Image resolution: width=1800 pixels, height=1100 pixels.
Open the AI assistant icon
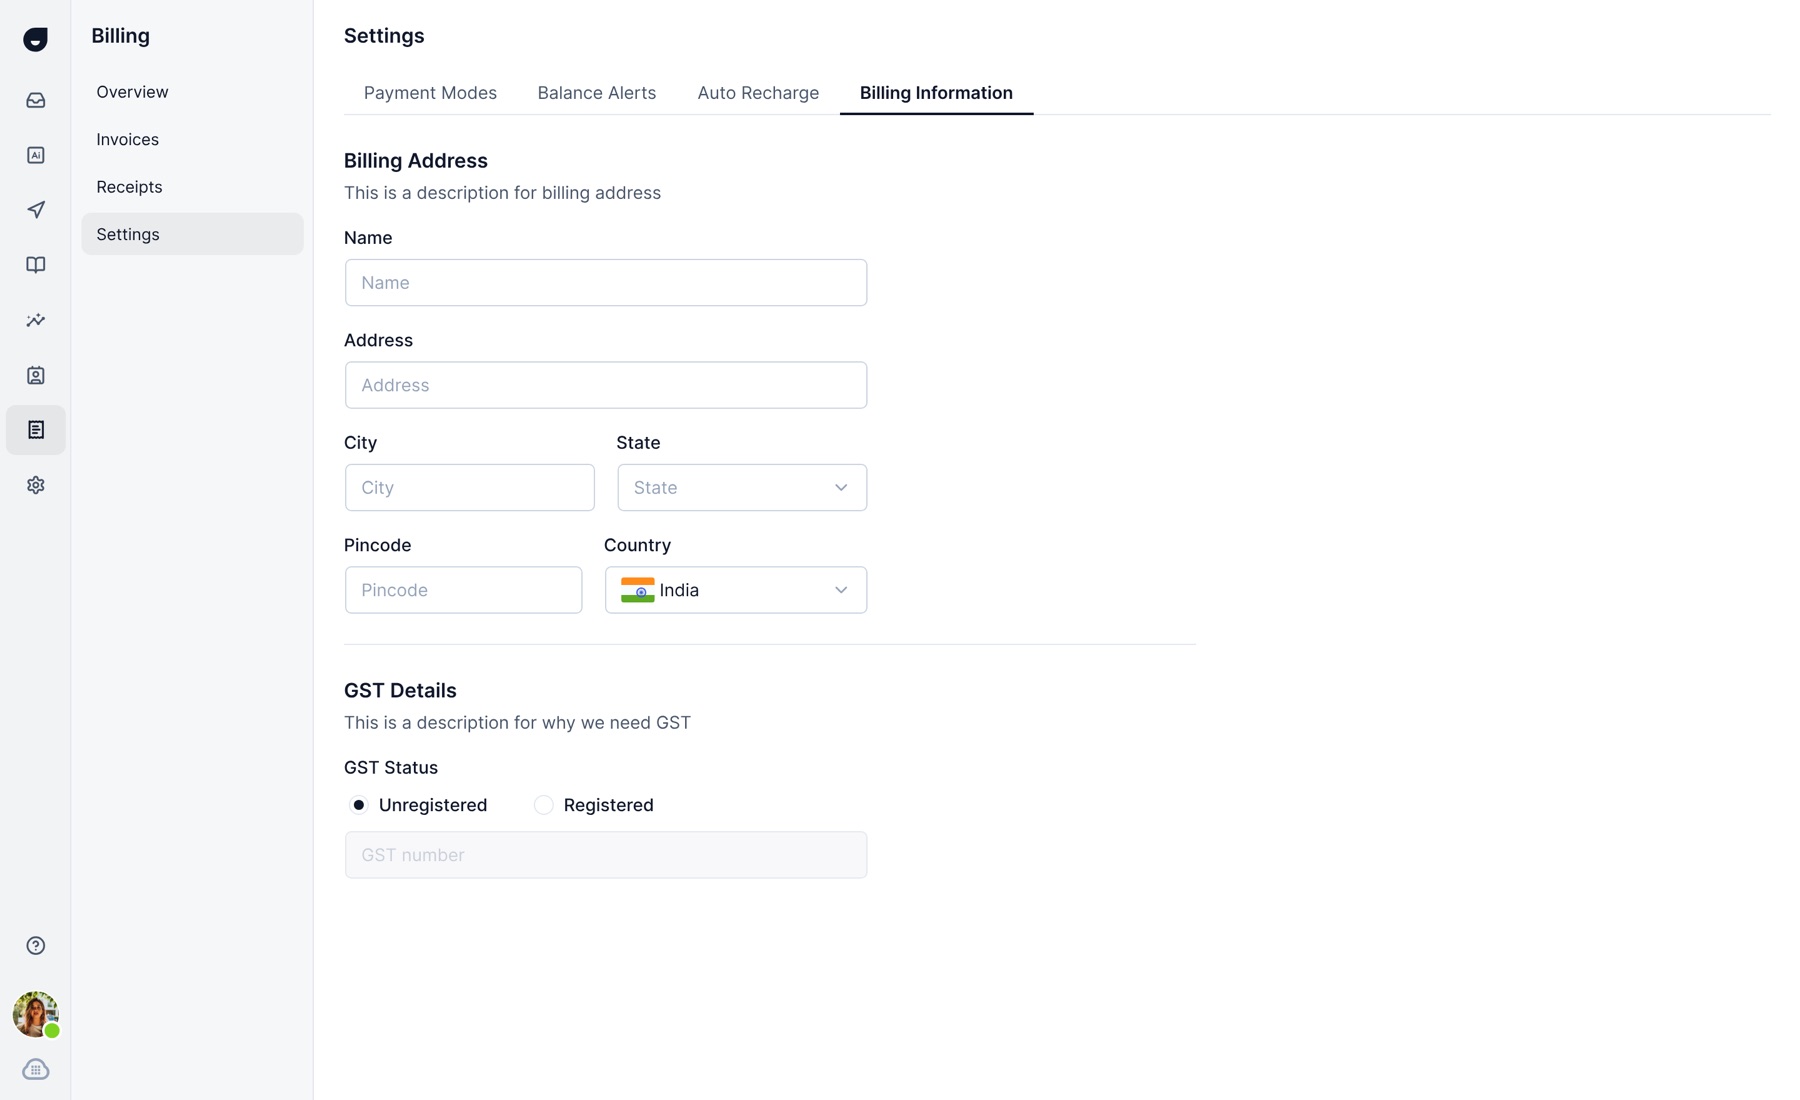35,155
